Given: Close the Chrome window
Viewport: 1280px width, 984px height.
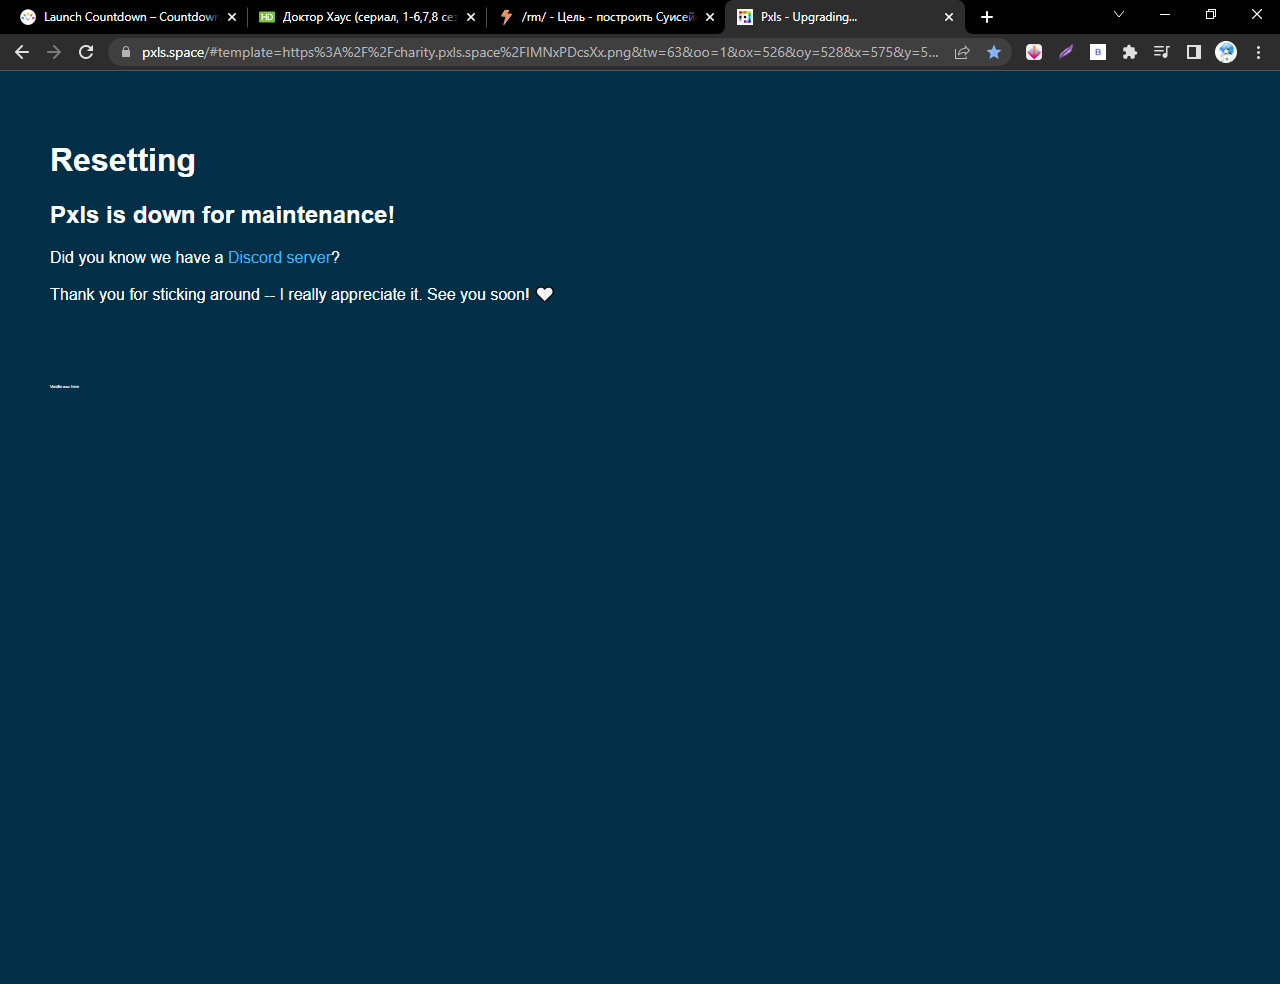Looking at the screenshot, I should click(1257, 14).
